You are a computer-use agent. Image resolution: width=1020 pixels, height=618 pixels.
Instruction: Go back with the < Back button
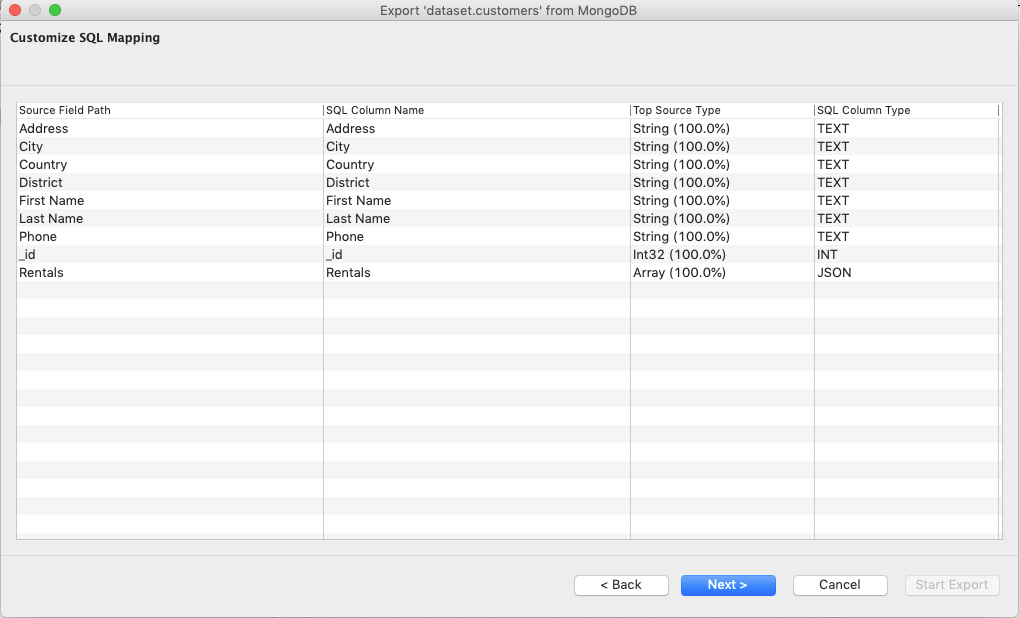click(x=621, y=585)
